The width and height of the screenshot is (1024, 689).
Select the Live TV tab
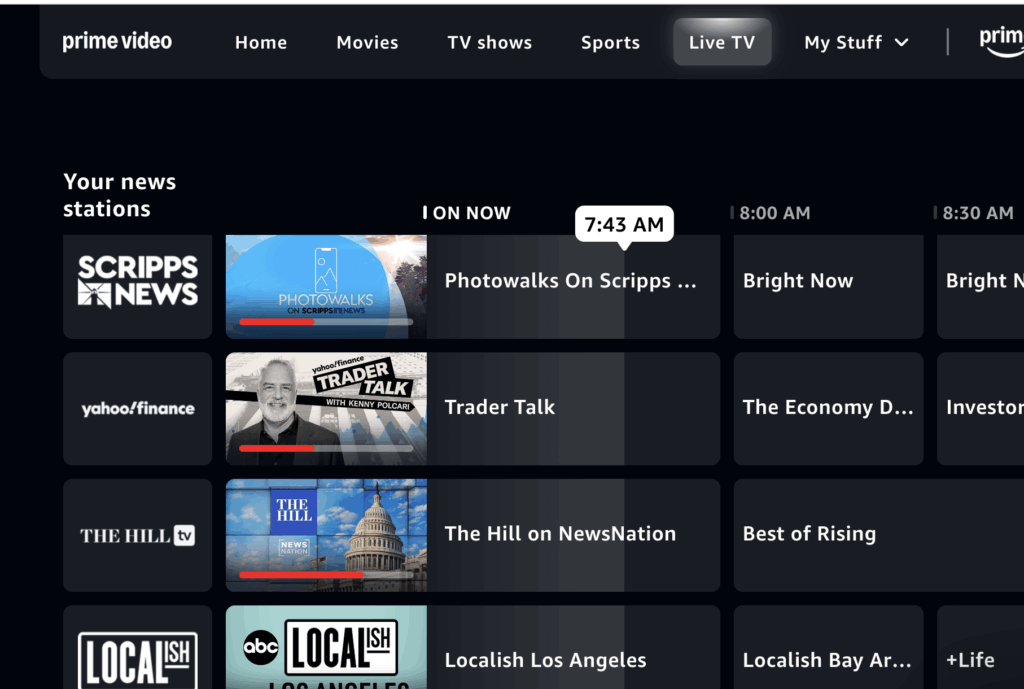point(722,42)
